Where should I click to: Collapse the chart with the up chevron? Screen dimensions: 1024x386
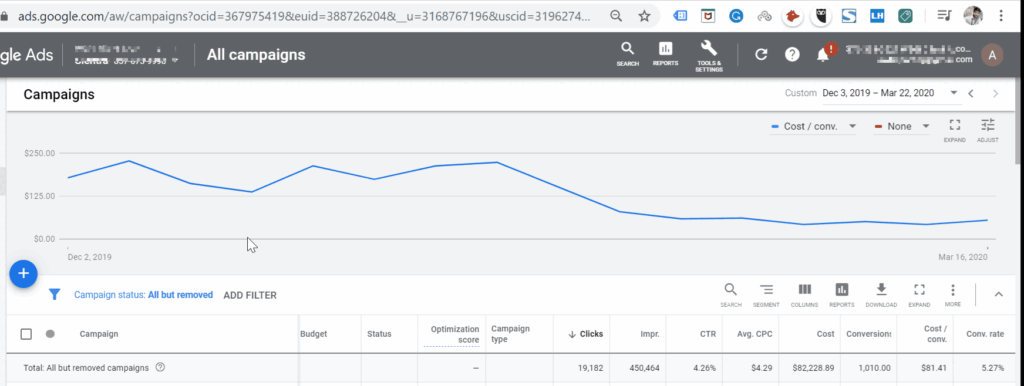[x=999, y=295]
